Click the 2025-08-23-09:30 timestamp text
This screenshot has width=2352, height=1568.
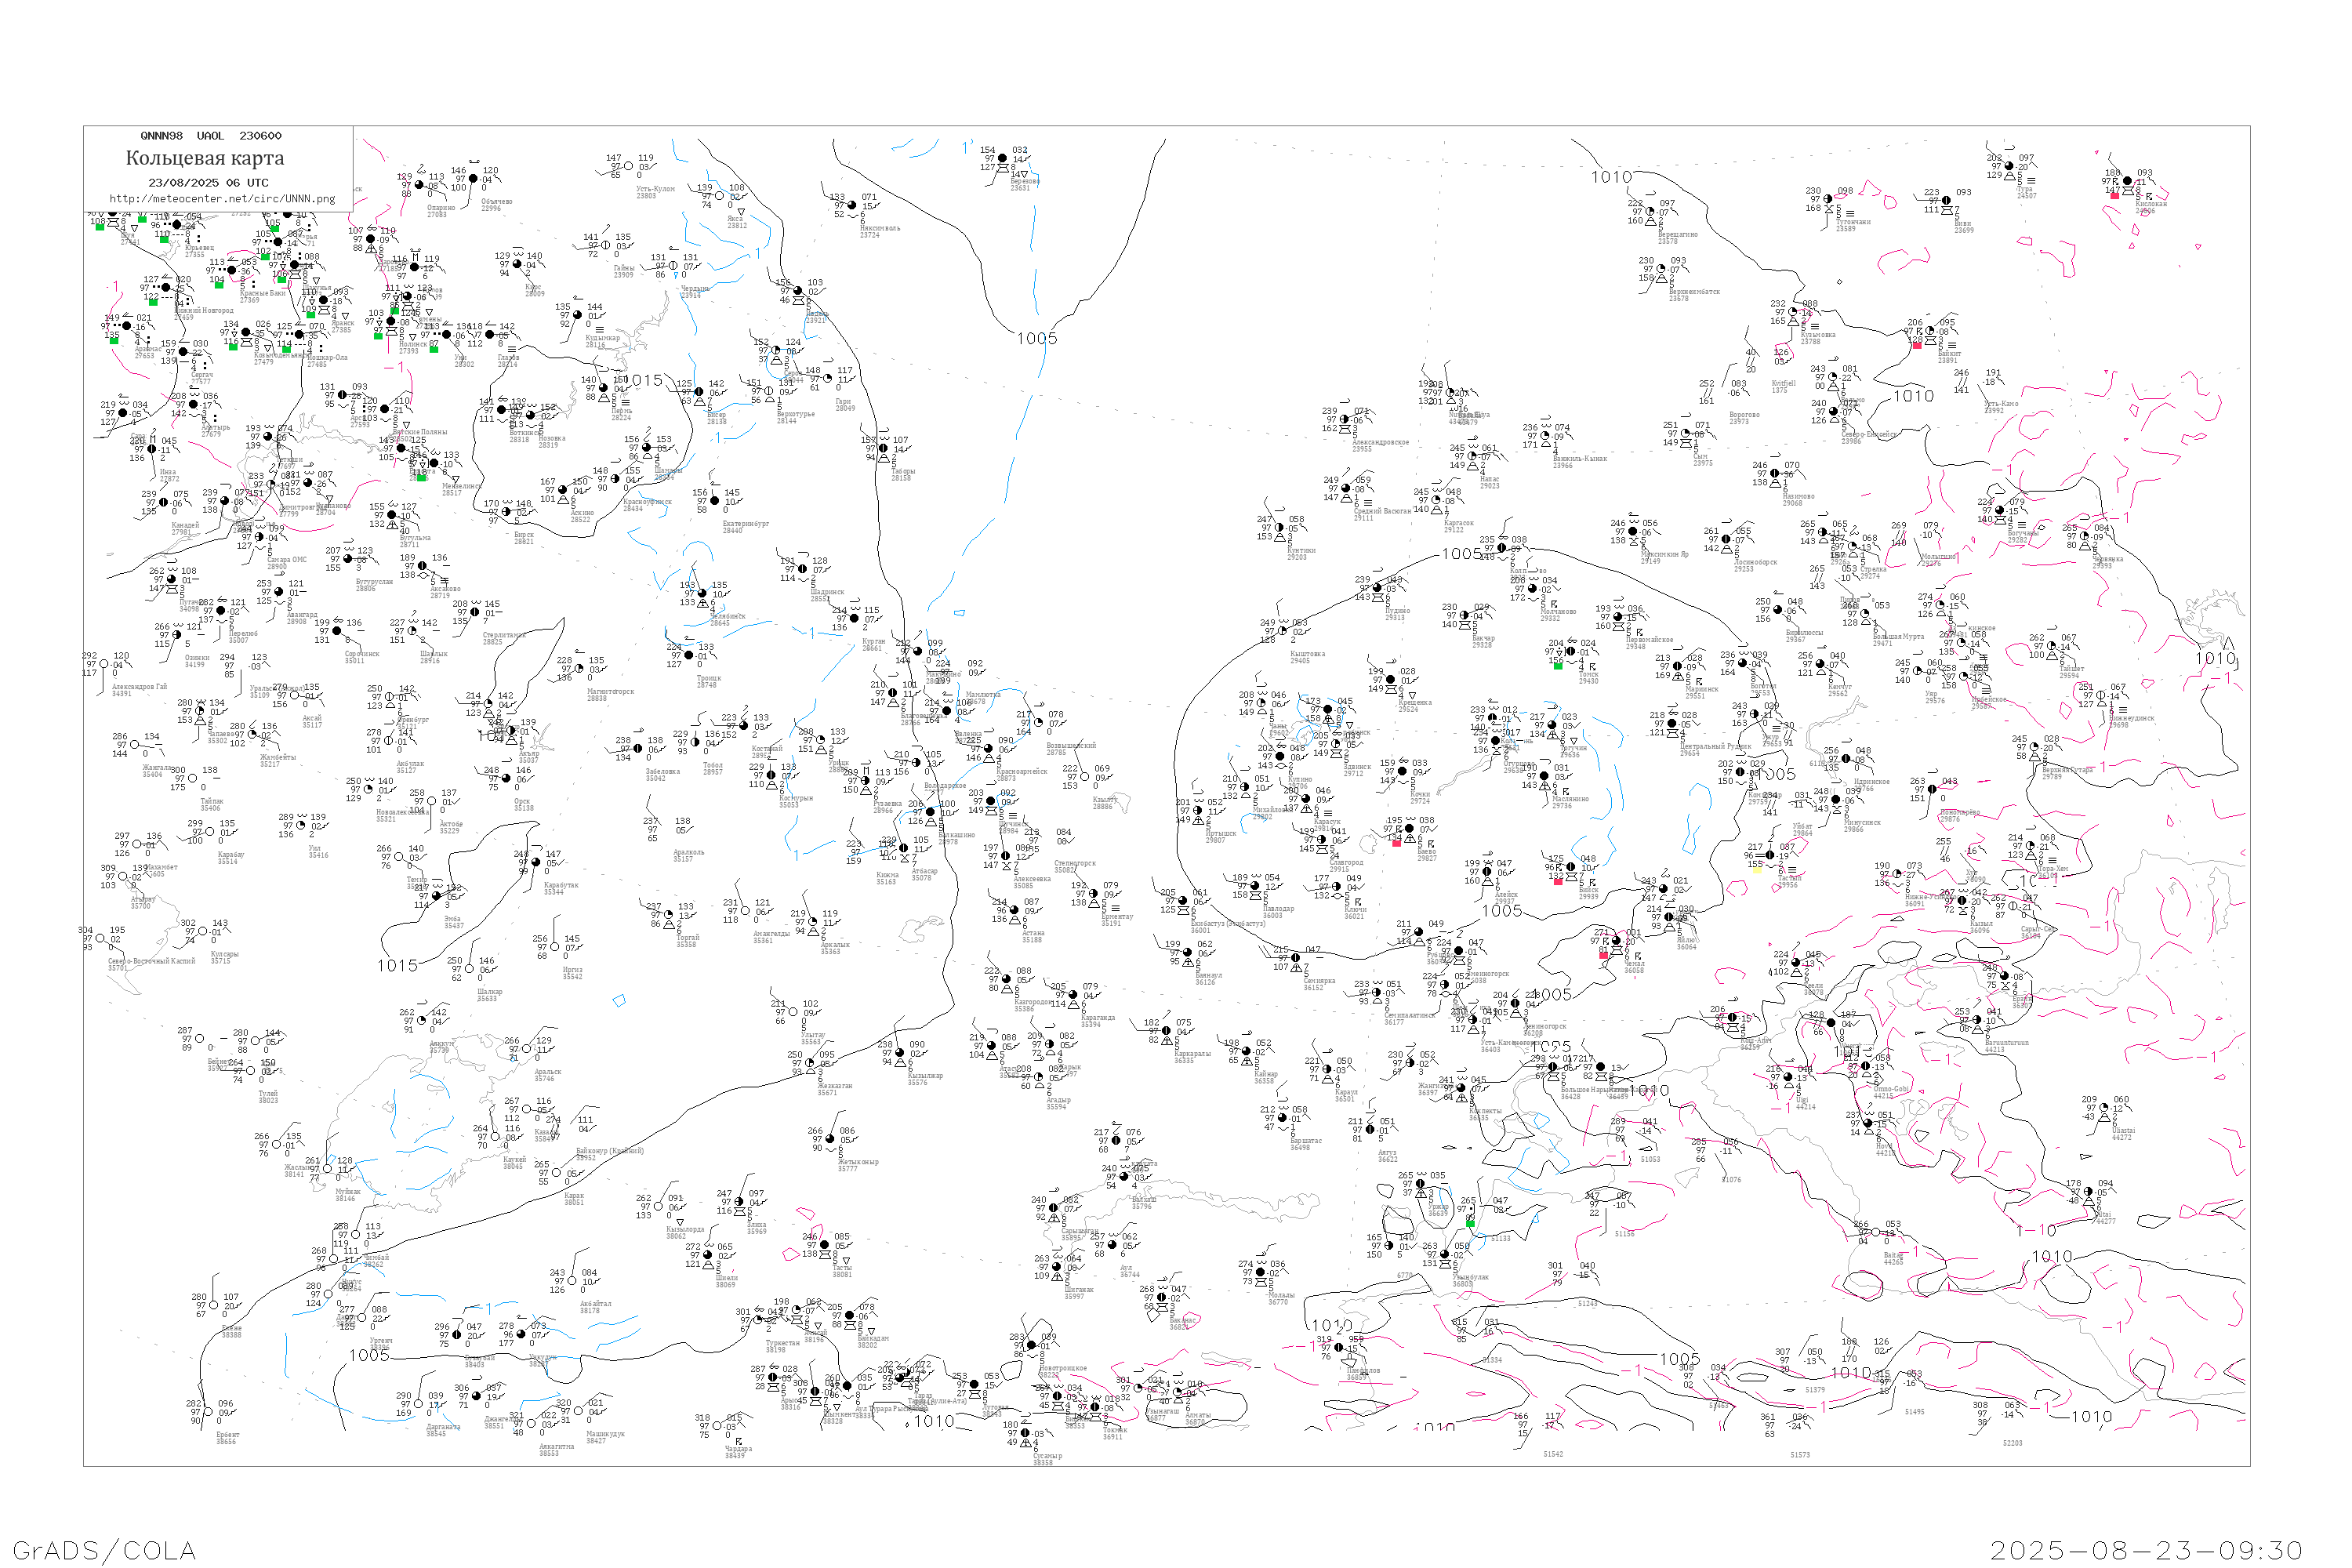coord(2146,1550)
